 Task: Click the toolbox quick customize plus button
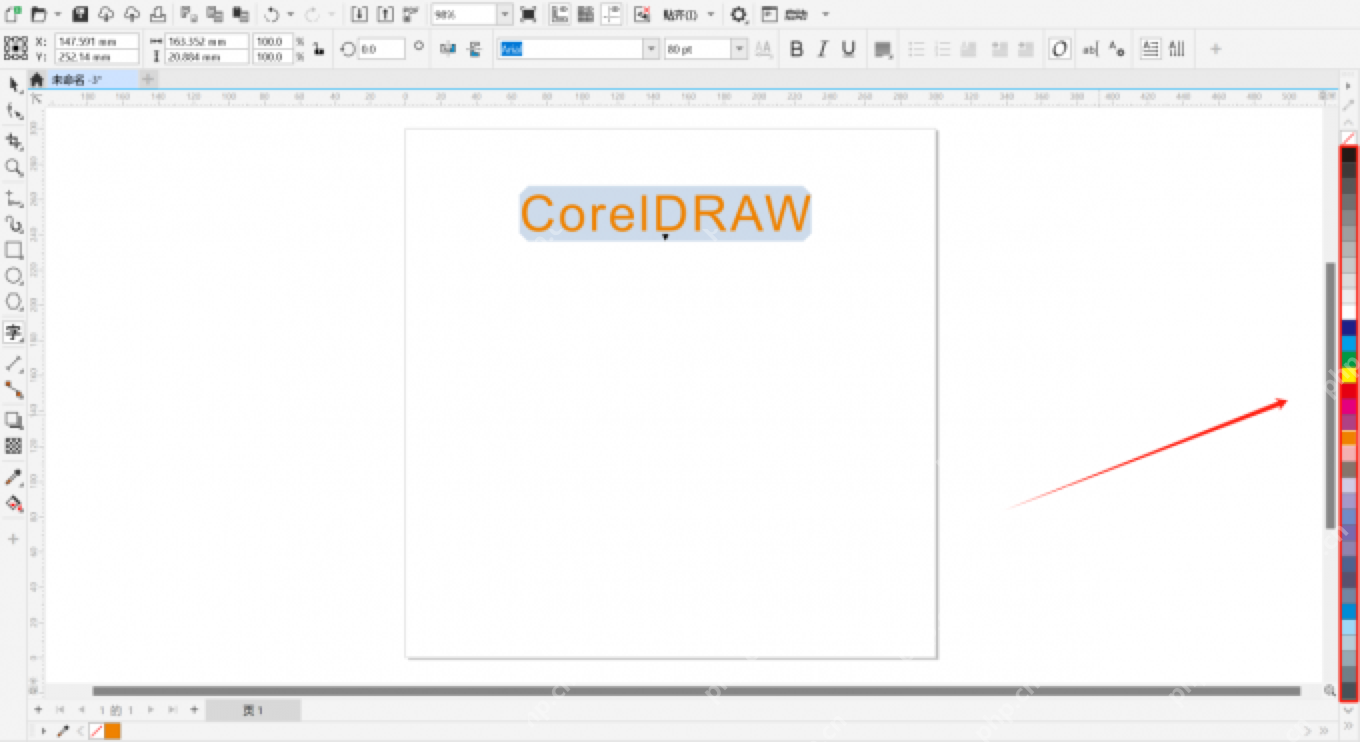click(14, 538)
